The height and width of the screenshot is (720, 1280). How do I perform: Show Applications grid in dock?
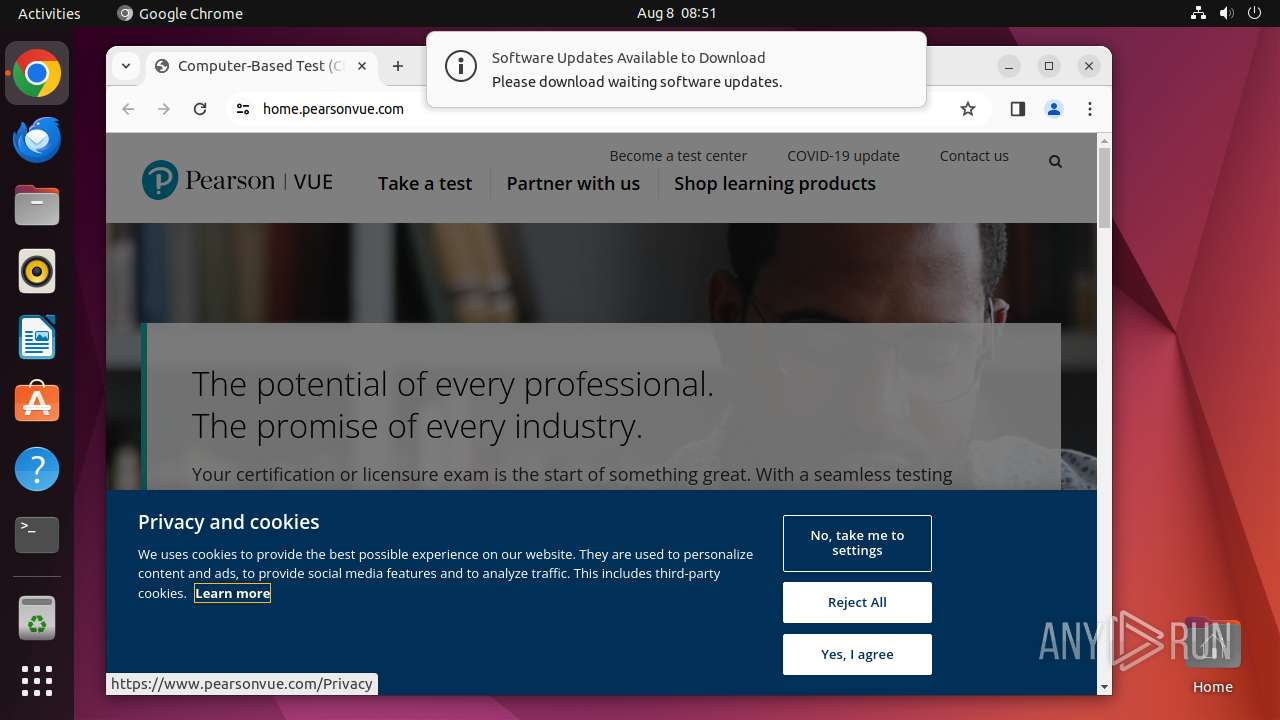click(37, 681)
